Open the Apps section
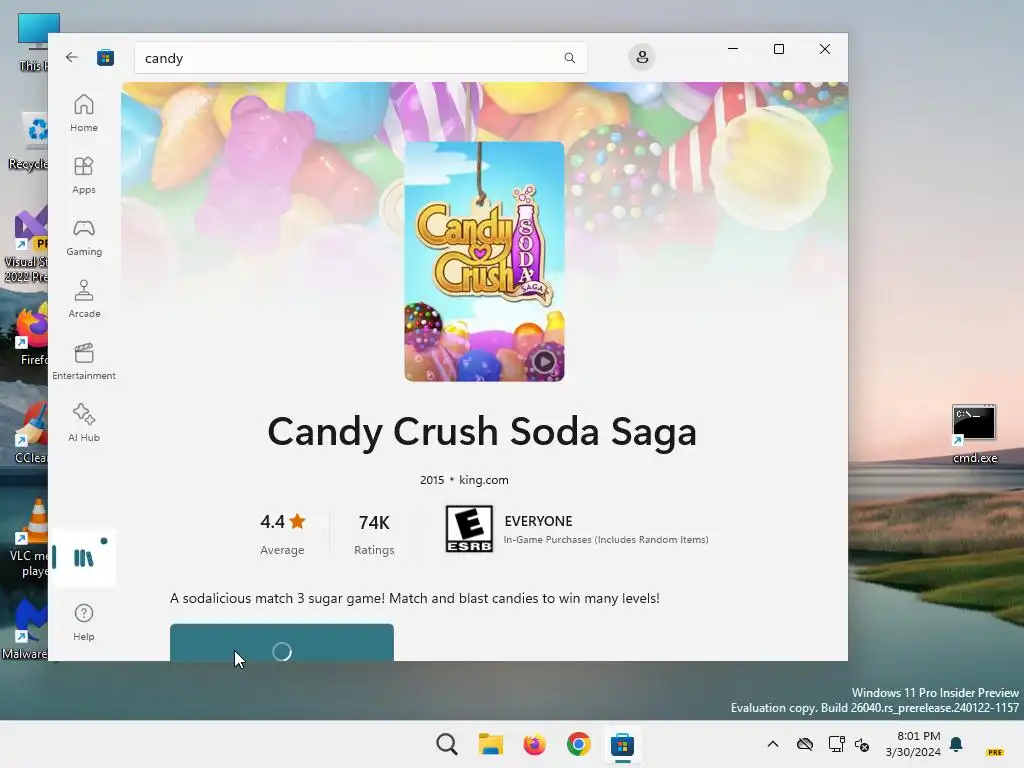This screenshot has height=768, width=1024. [x=84, y=175]
